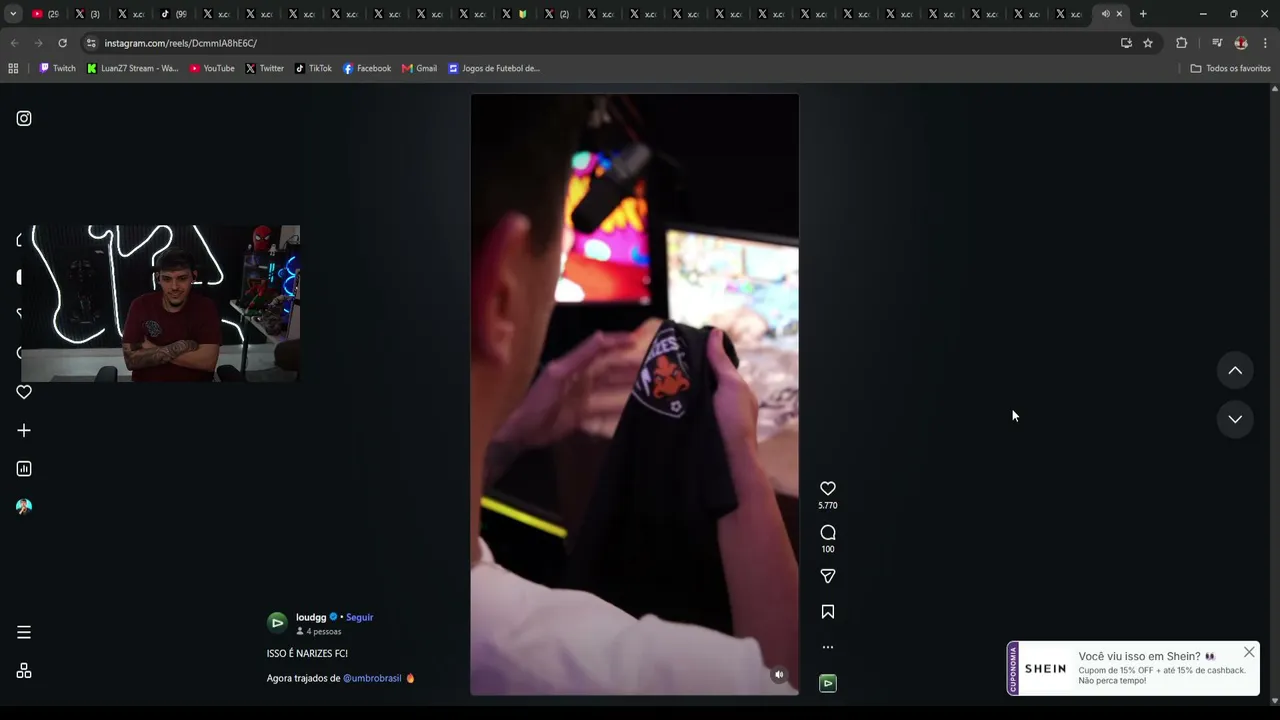Open the Twitch bookmark
Viewport: 1280px width, 720px height.
(57, 68)
